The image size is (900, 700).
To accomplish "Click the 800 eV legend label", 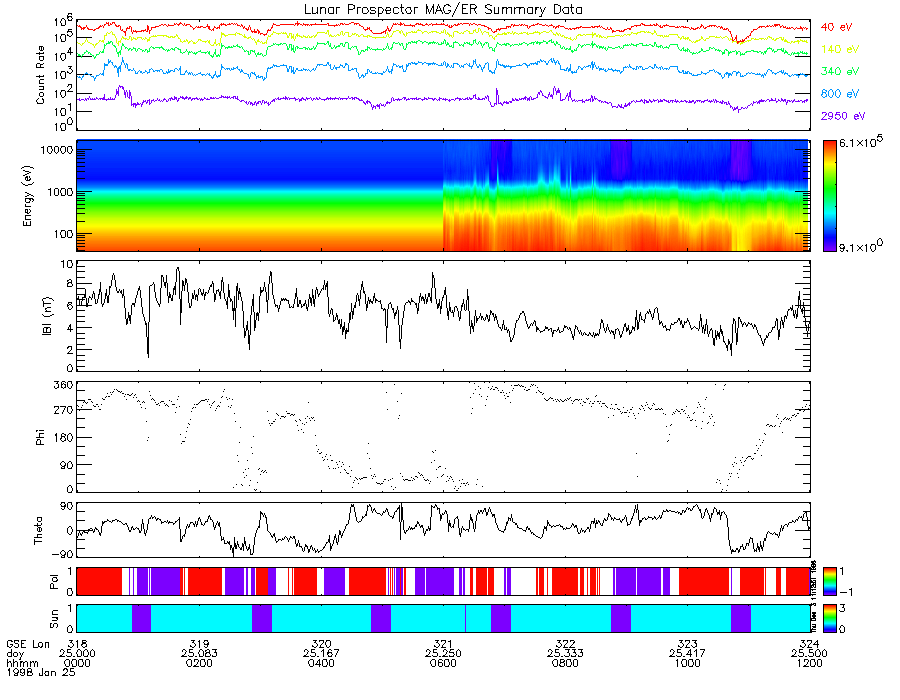I will pos(840,94).
